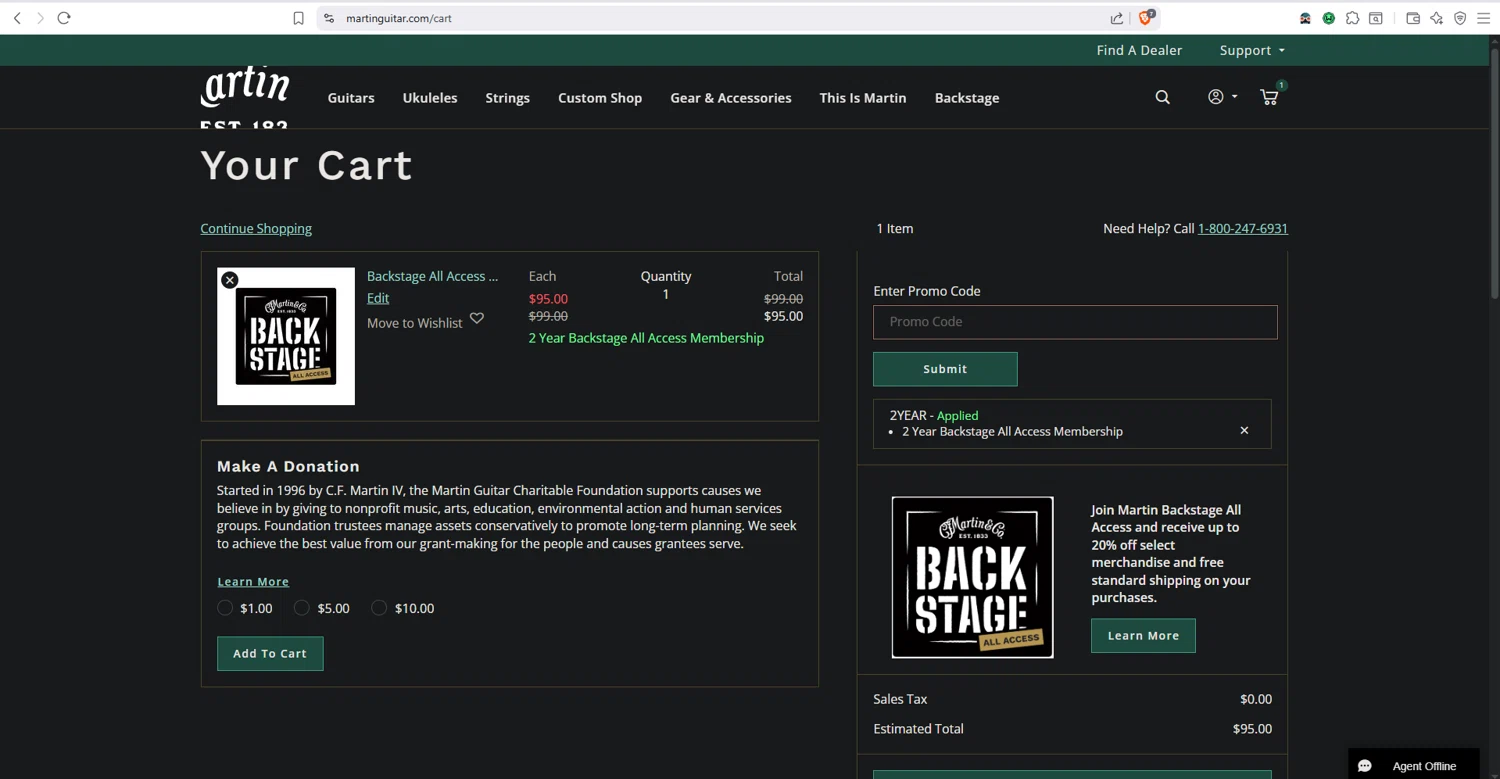Go back with the browser back arrow
Screen dimensions: 1500x779
[17, 18]
